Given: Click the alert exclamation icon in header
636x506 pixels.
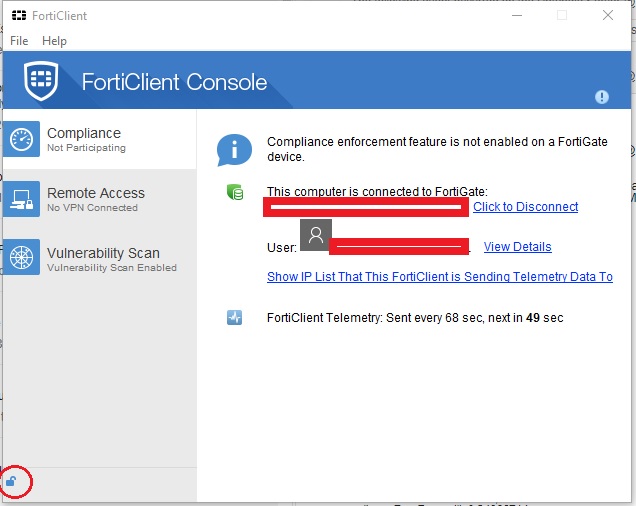Looking at the screenshot, I should (602, 97).
